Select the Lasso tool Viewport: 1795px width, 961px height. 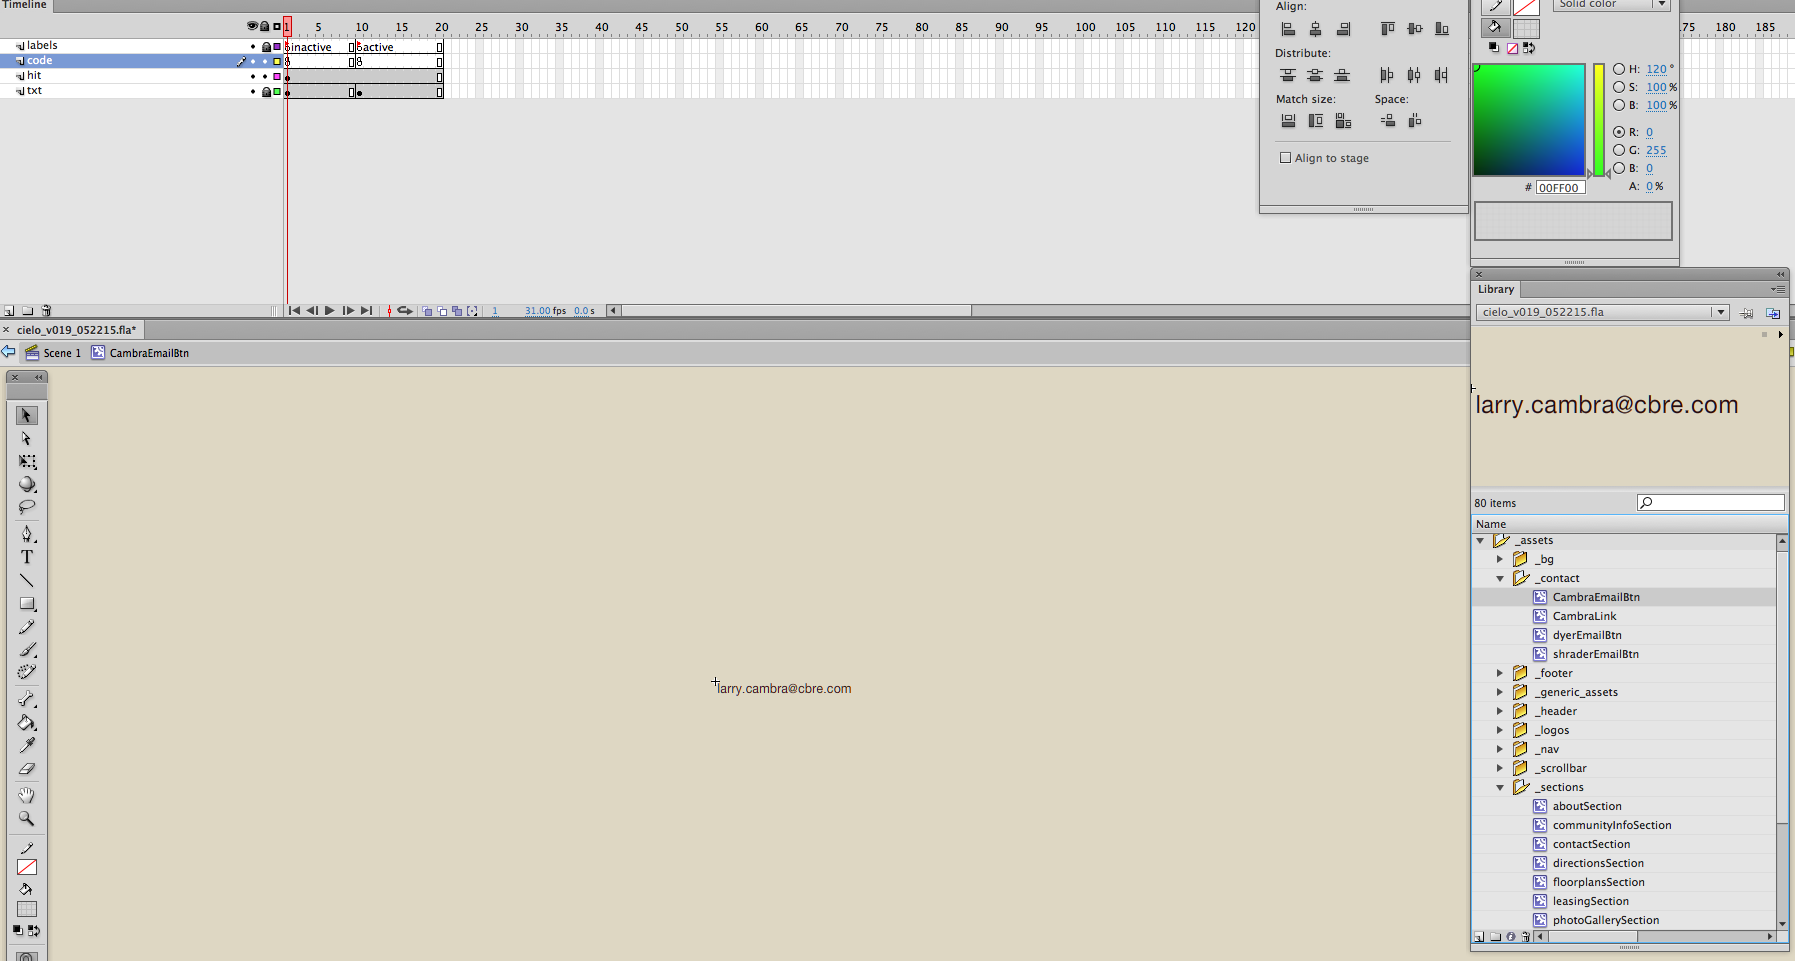click(x=27, y=507)
